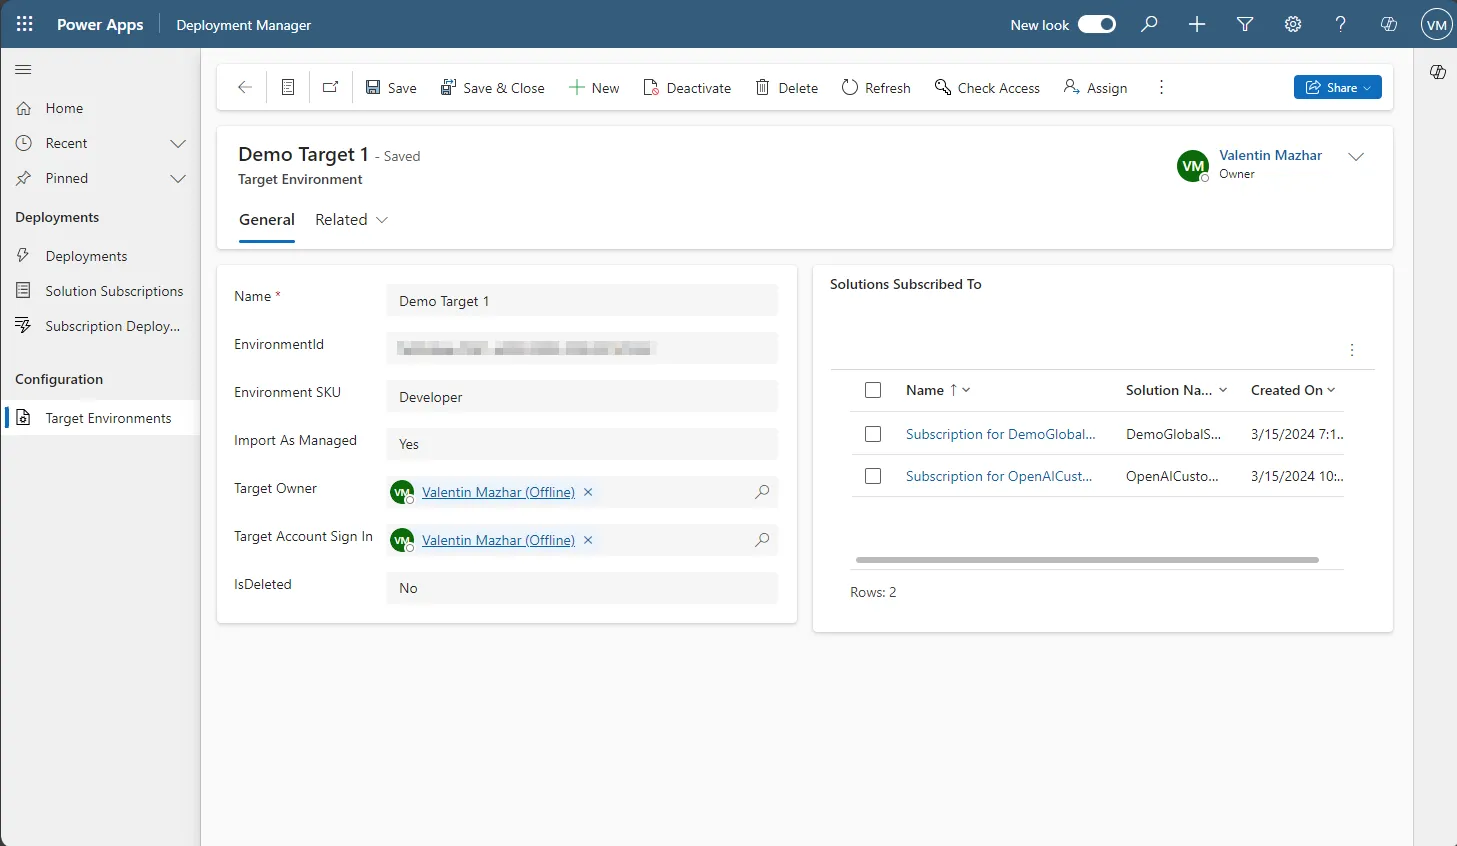Open Share button dropdown
1457x846 pixels.
tap(1338, 87)
